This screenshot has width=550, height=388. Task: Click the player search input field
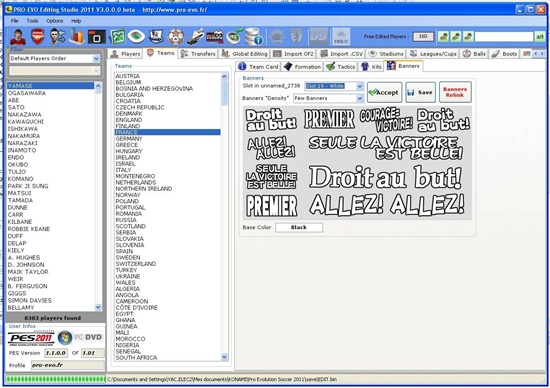point(504,36)
